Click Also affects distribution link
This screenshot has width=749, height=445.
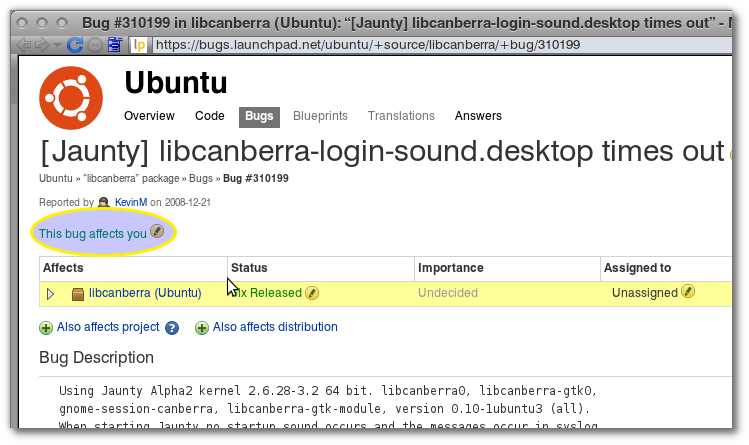point(275,327)
